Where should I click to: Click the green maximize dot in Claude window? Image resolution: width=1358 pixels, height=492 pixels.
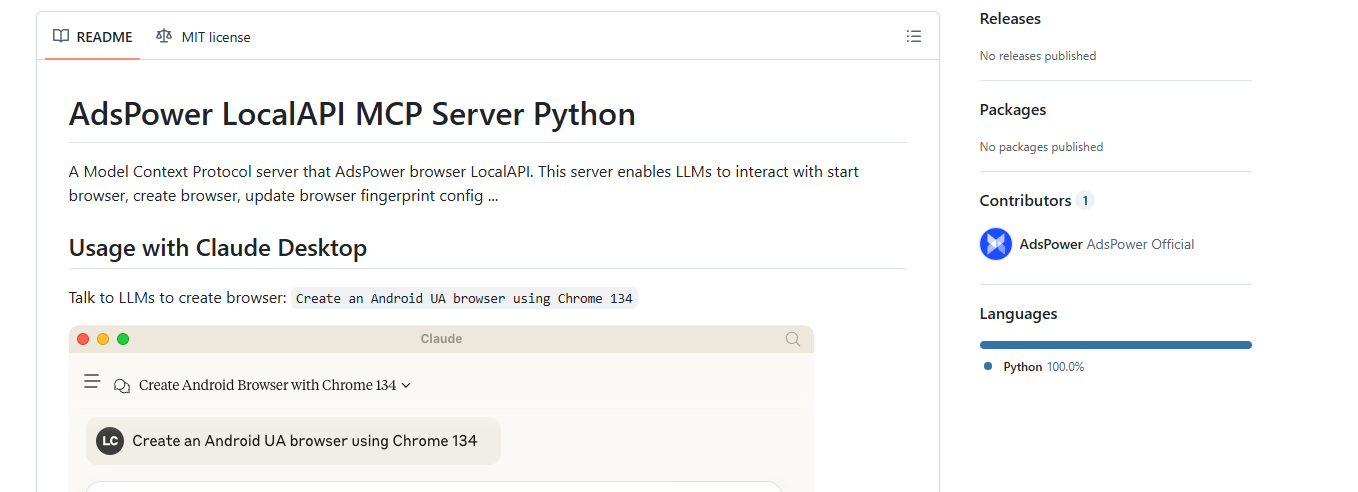(123, 339)
